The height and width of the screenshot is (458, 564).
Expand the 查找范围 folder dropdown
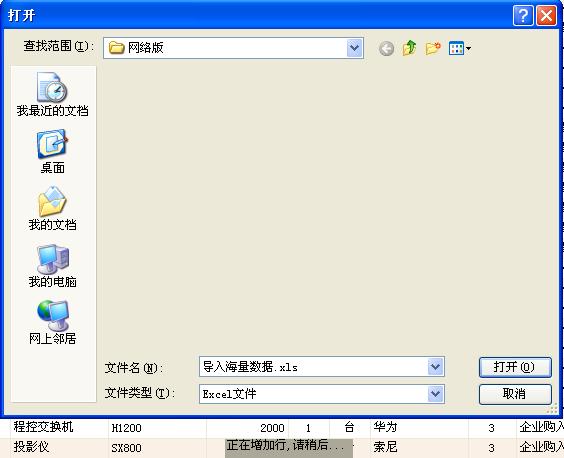tap(355, 48)
